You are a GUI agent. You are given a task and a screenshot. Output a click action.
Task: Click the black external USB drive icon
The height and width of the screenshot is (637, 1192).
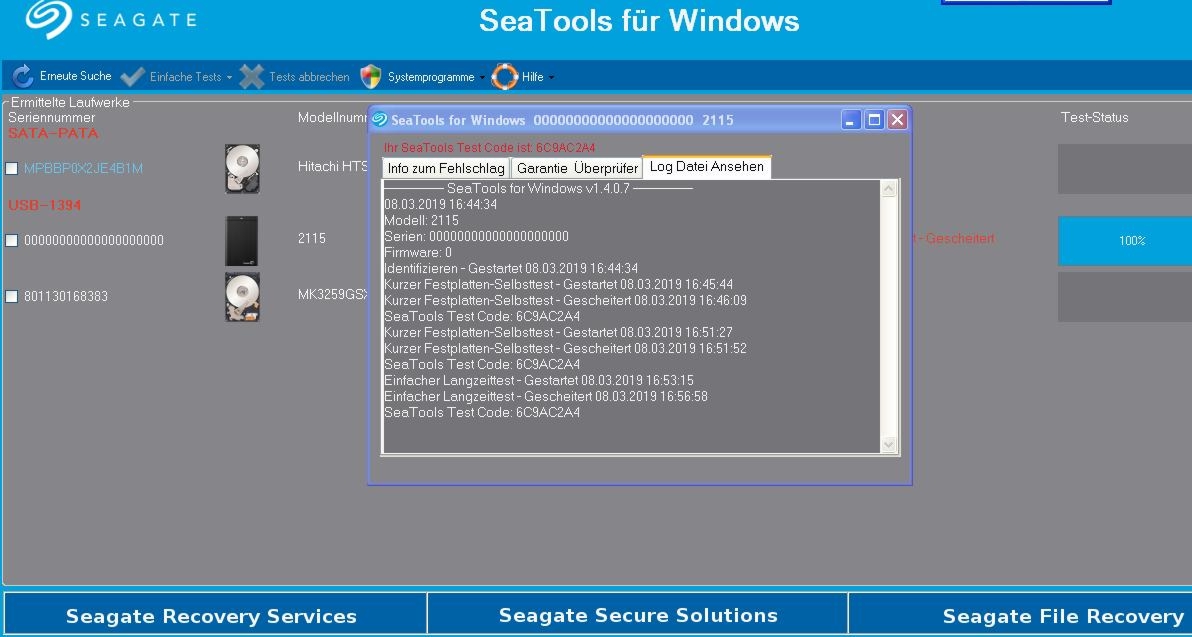(243, 240)
